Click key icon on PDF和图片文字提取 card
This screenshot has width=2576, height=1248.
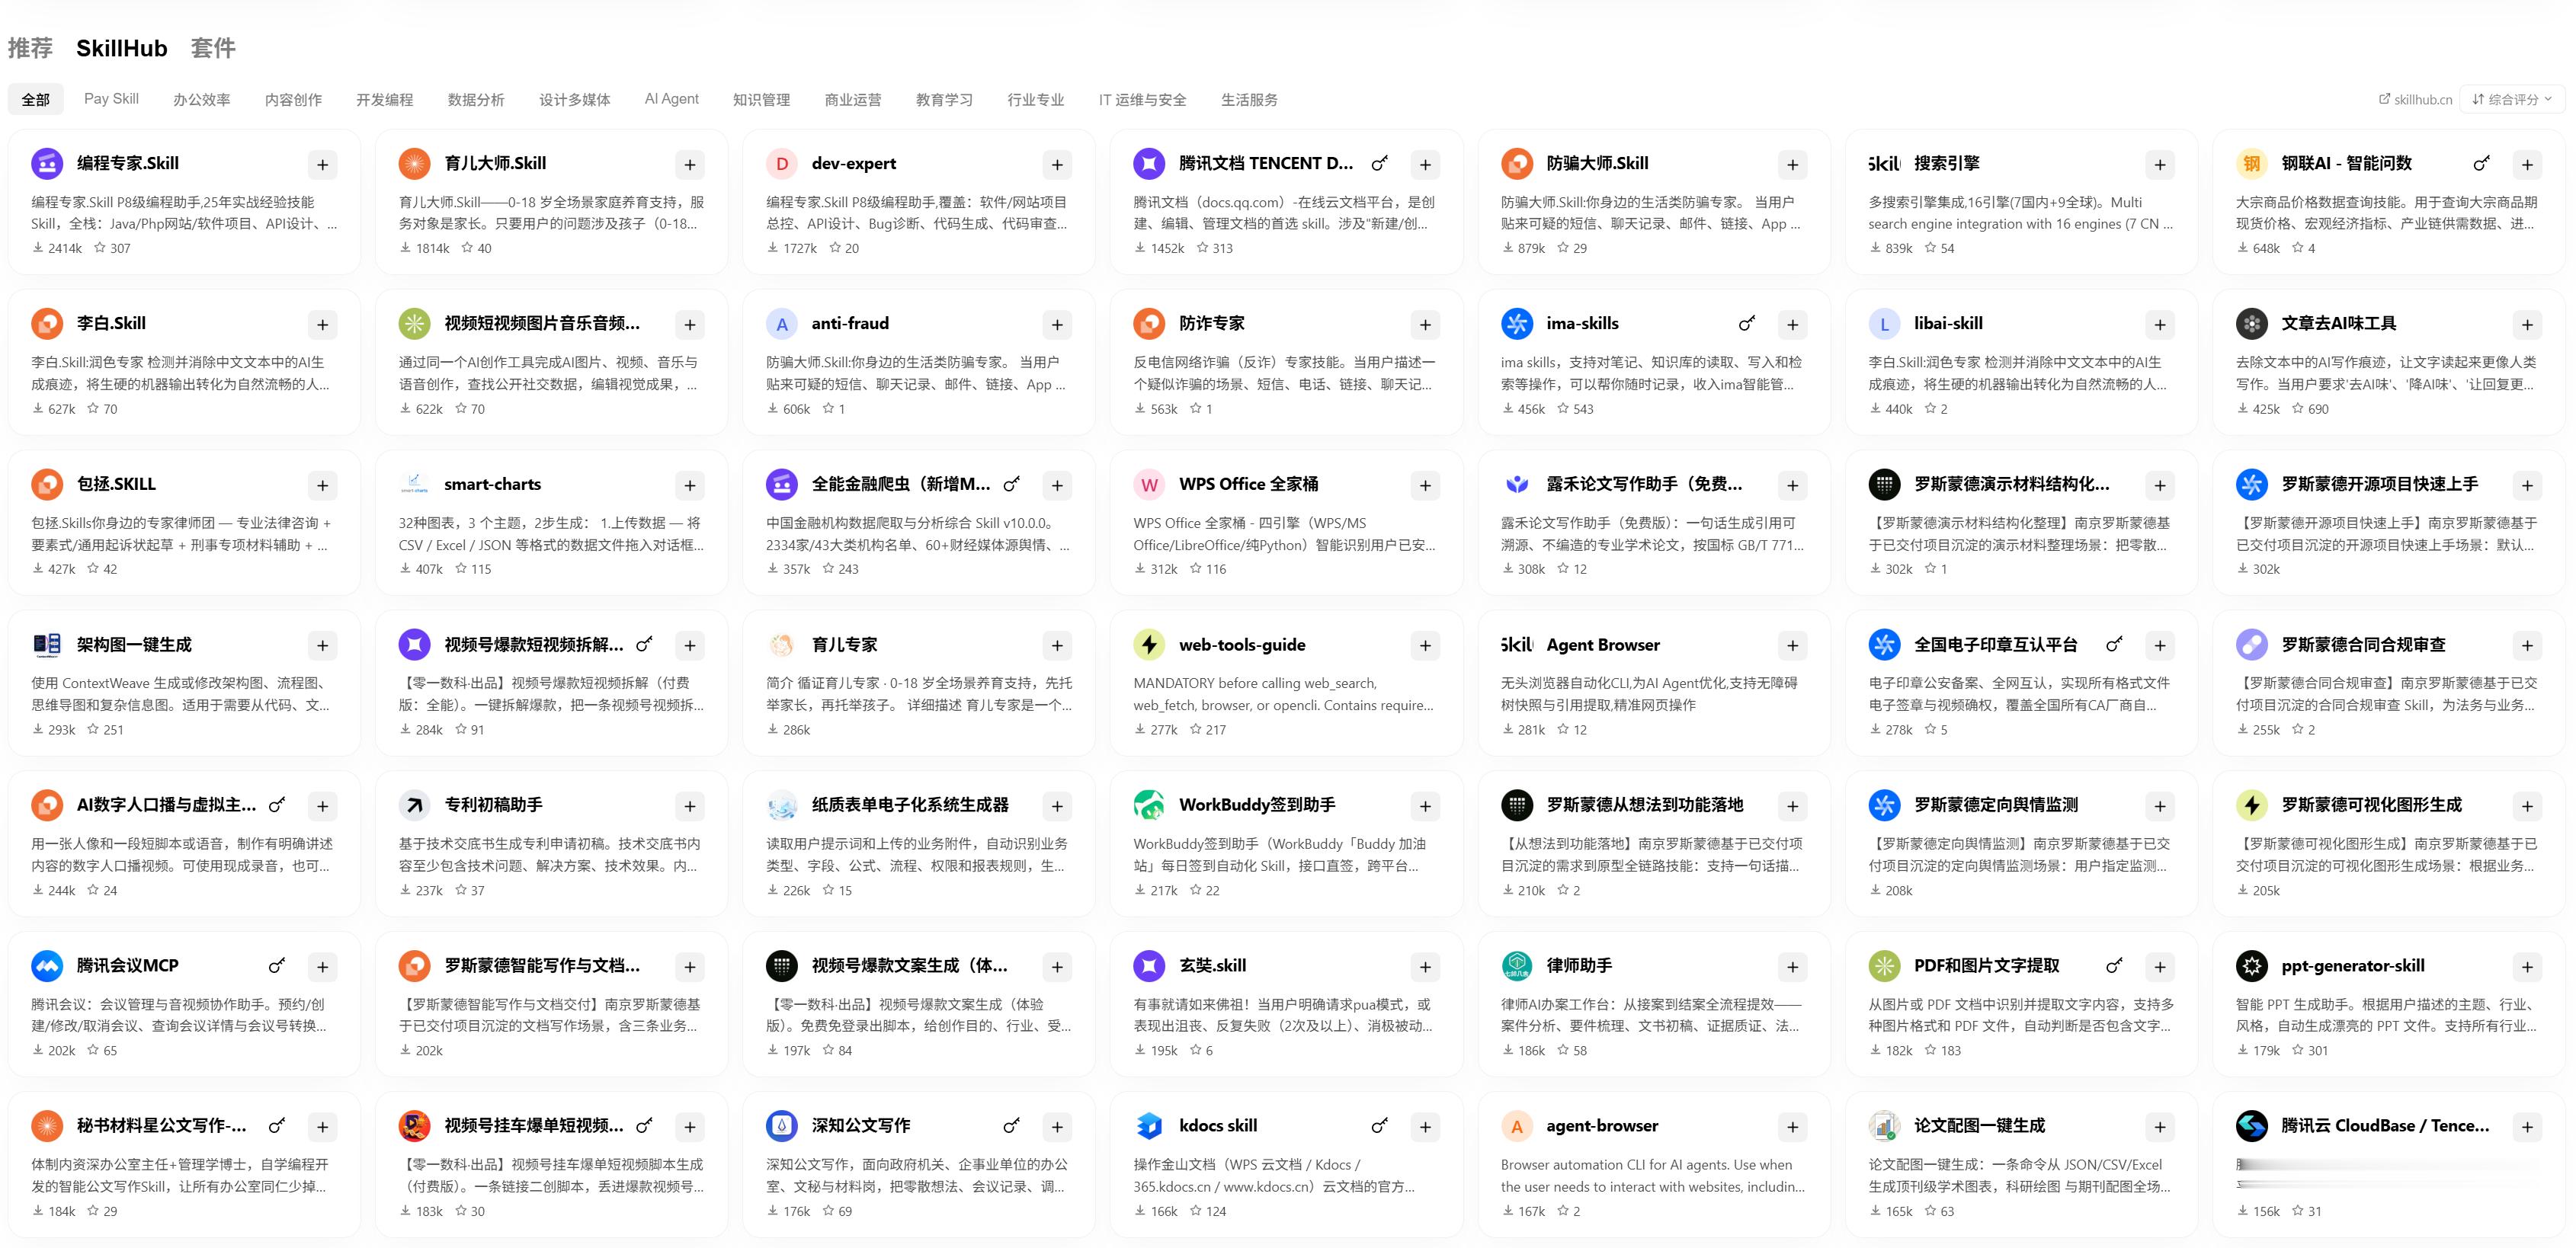click(x=2114, y=965)
